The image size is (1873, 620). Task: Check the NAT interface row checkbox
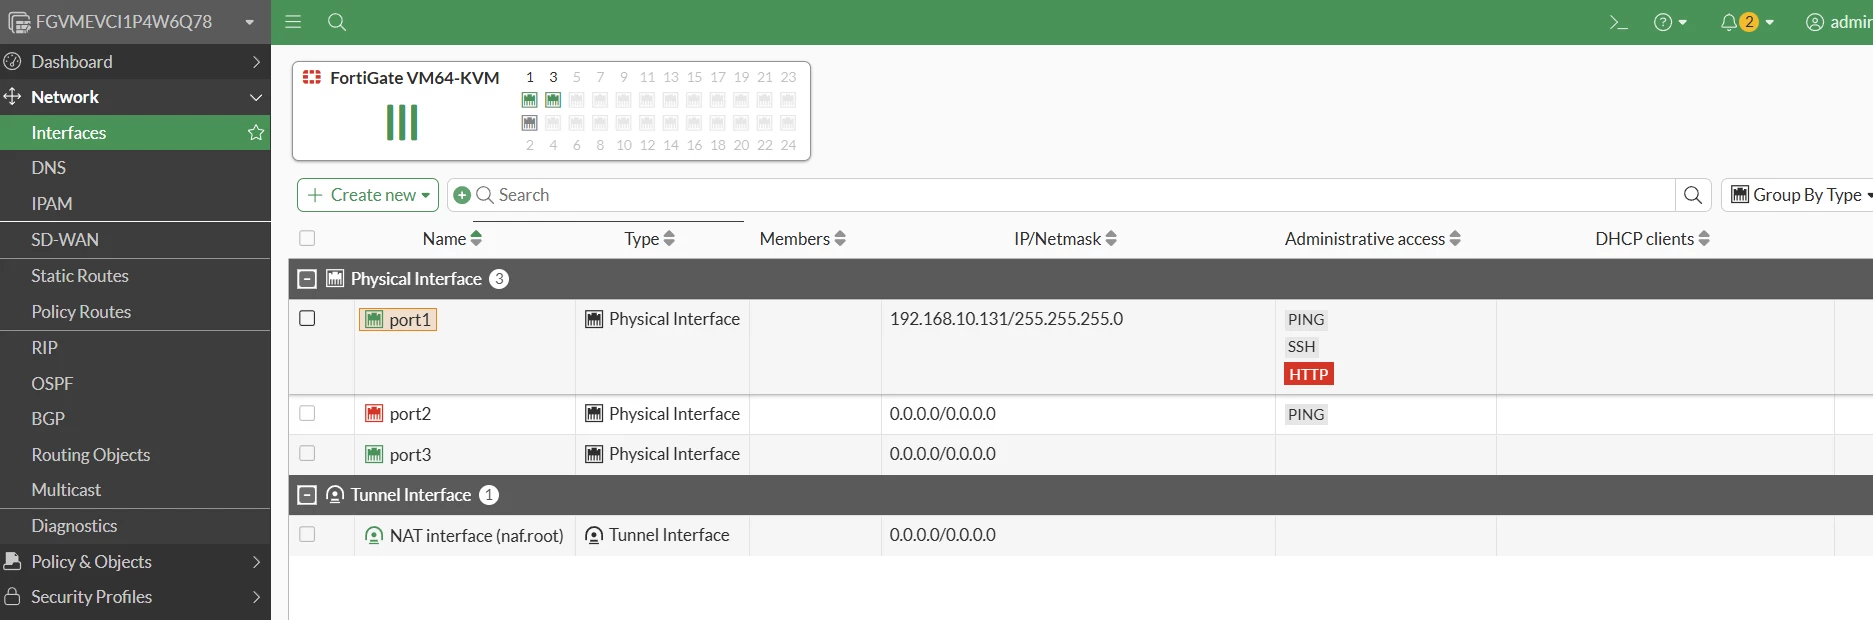pos(307,534)
